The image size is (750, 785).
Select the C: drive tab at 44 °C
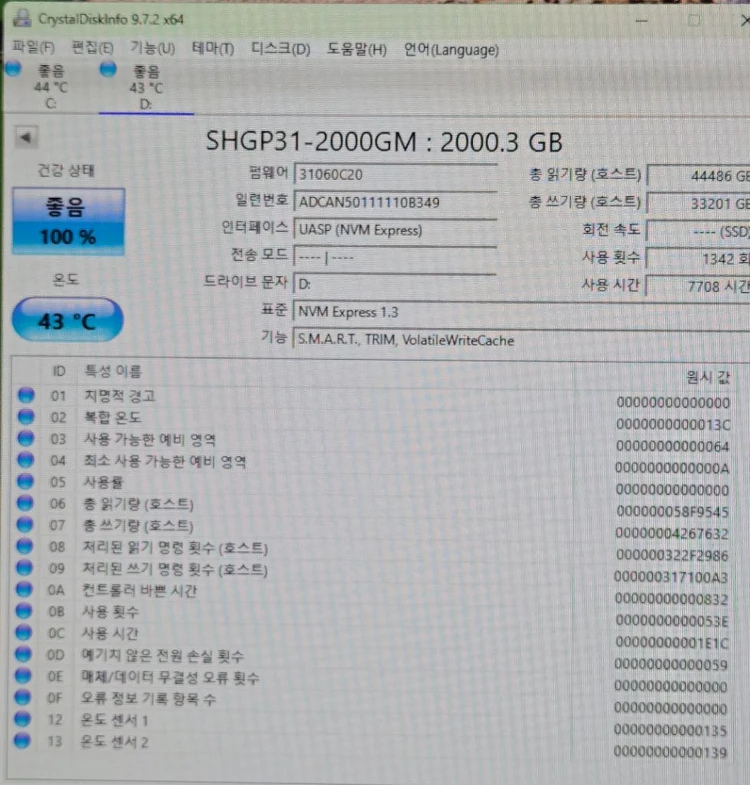(x=50, y=87)
